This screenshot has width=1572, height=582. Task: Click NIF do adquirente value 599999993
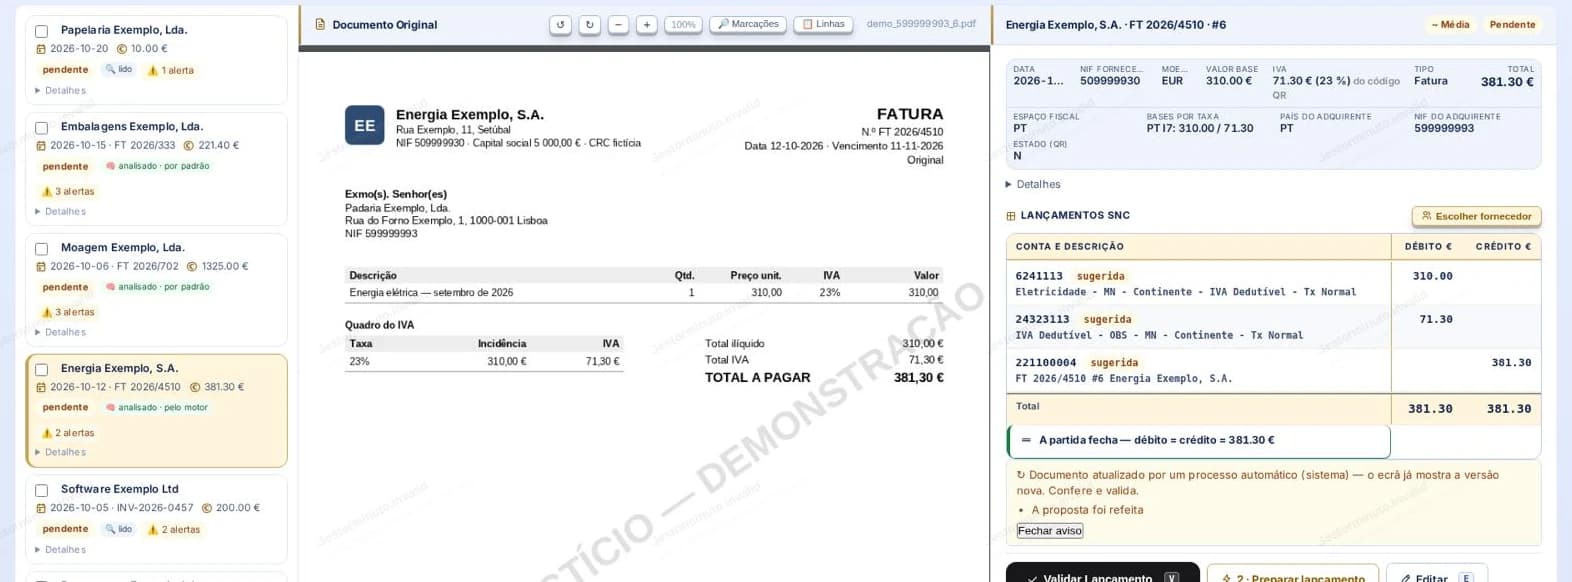[1444, 128]
